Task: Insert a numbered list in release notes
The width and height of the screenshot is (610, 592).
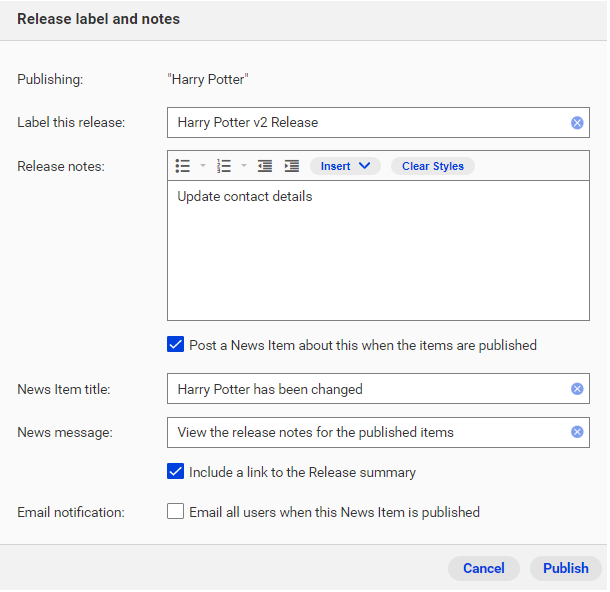Action: pos(224,166)
